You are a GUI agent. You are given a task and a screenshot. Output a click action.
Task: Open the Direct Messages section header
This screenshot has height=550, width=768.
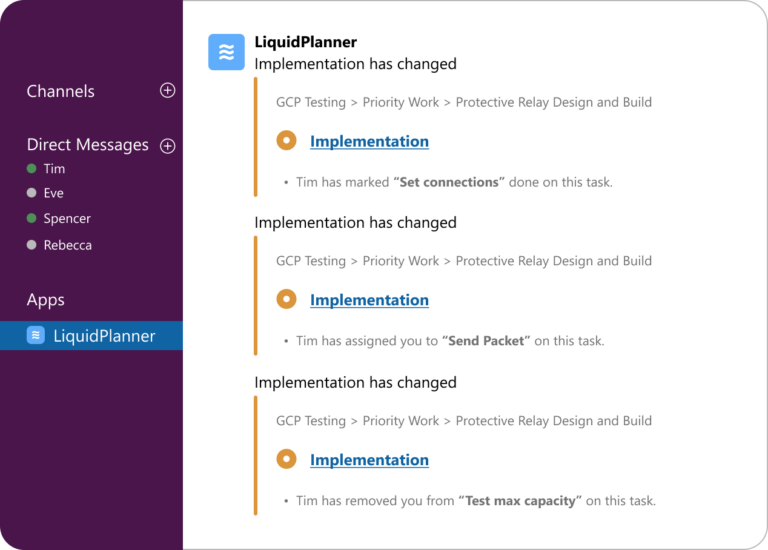[x=87, y=145]
